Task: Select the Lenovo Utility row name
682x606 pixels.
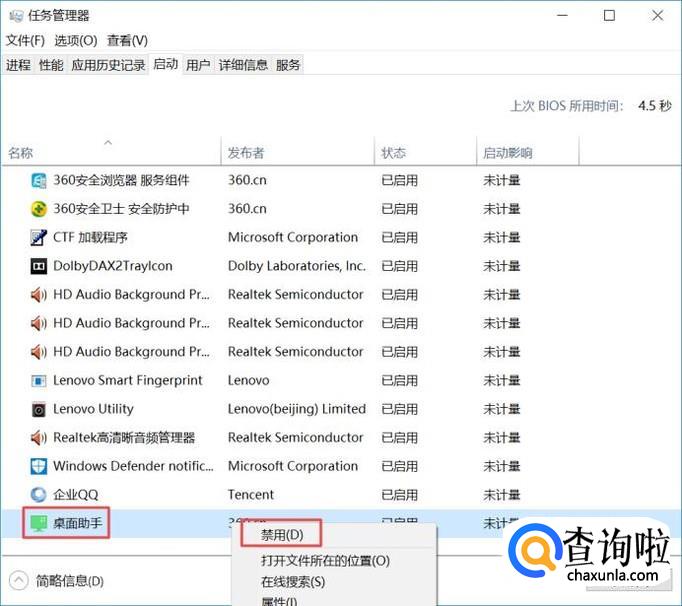Action: pyautogui.click(x=93, y=409)
